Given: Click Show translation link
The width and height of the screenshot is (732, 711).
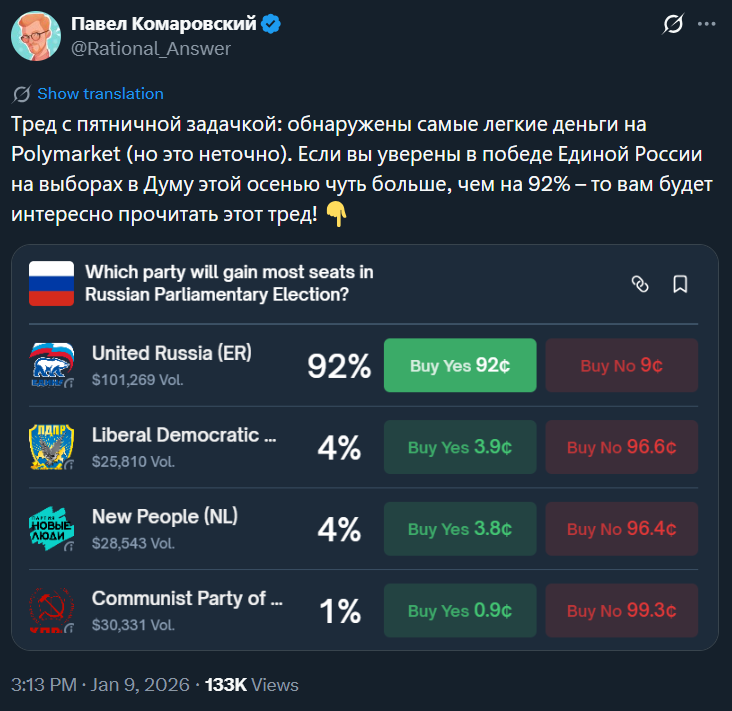Looking at the screenshot, I should pyautogui.click(x=100, y=94).
